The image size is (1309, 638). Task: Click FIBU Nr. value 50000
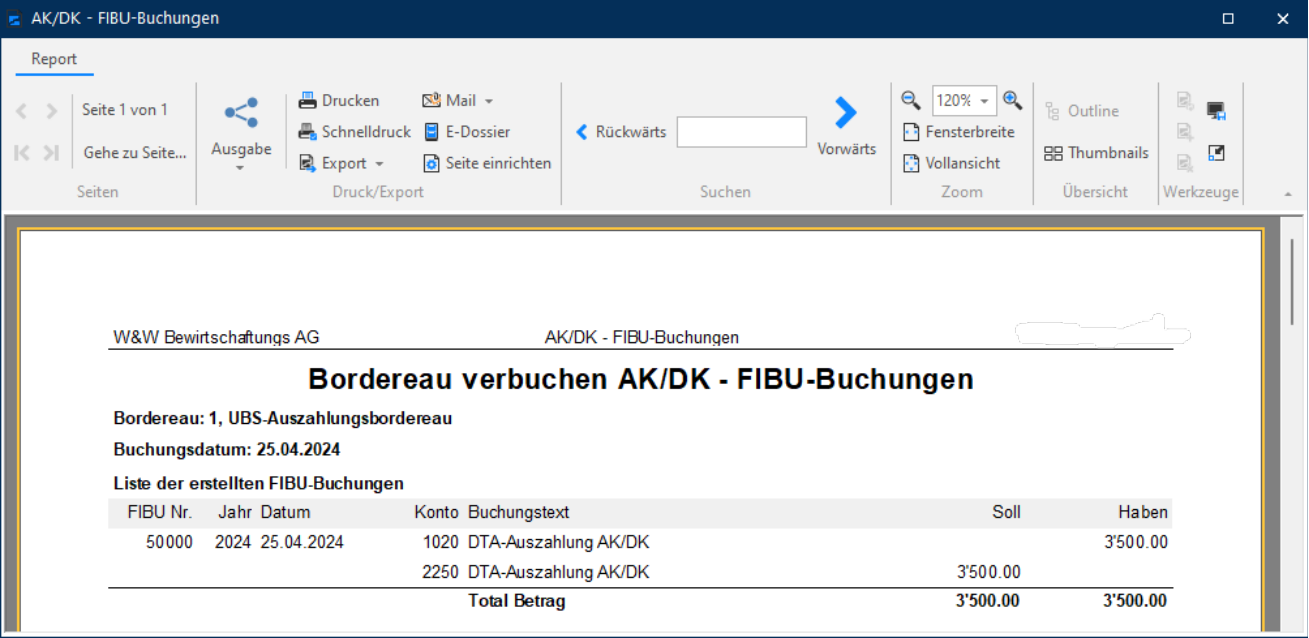click(x=169, y=543)
